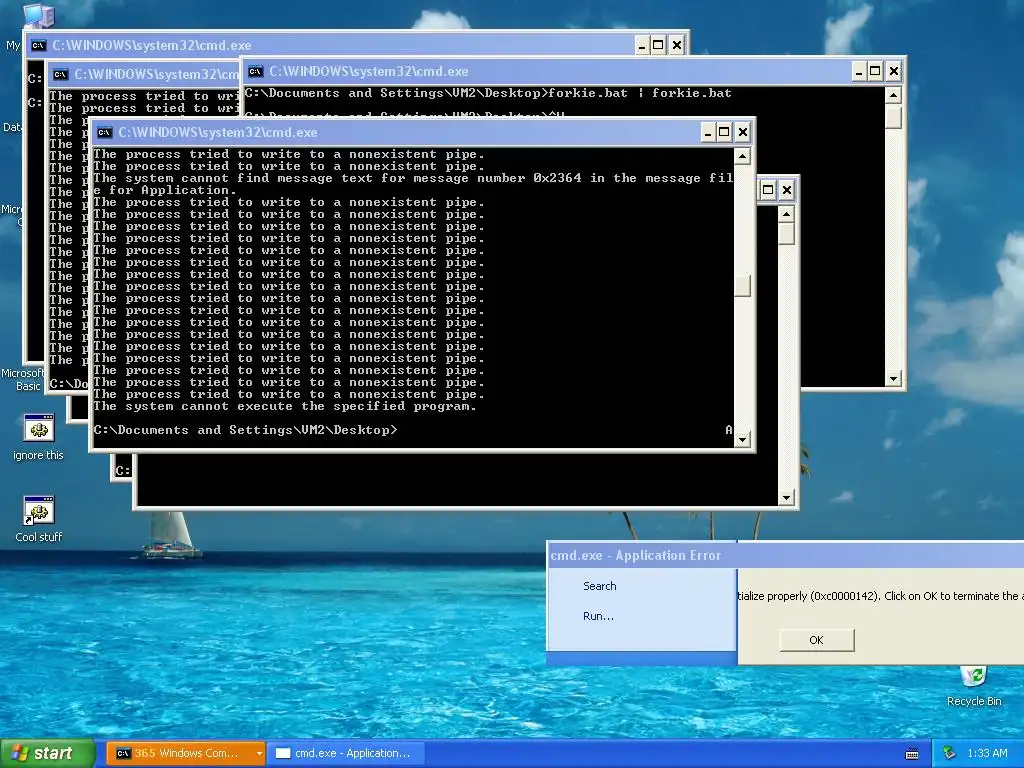Click the 'forkie.bat | forkie.bat' command line text
This screenshot has height=768, width=1024.
640,93
